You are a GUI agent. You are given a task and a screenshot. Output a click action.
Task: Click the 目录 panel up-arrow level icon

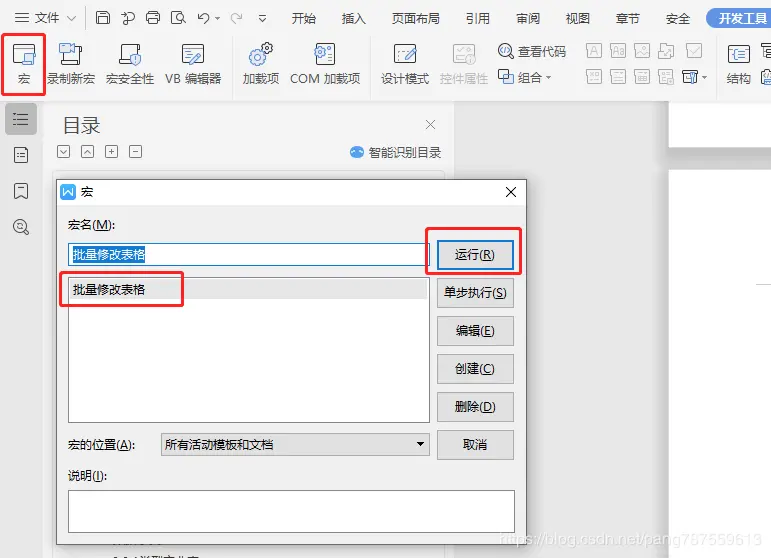tap(88, 151)
